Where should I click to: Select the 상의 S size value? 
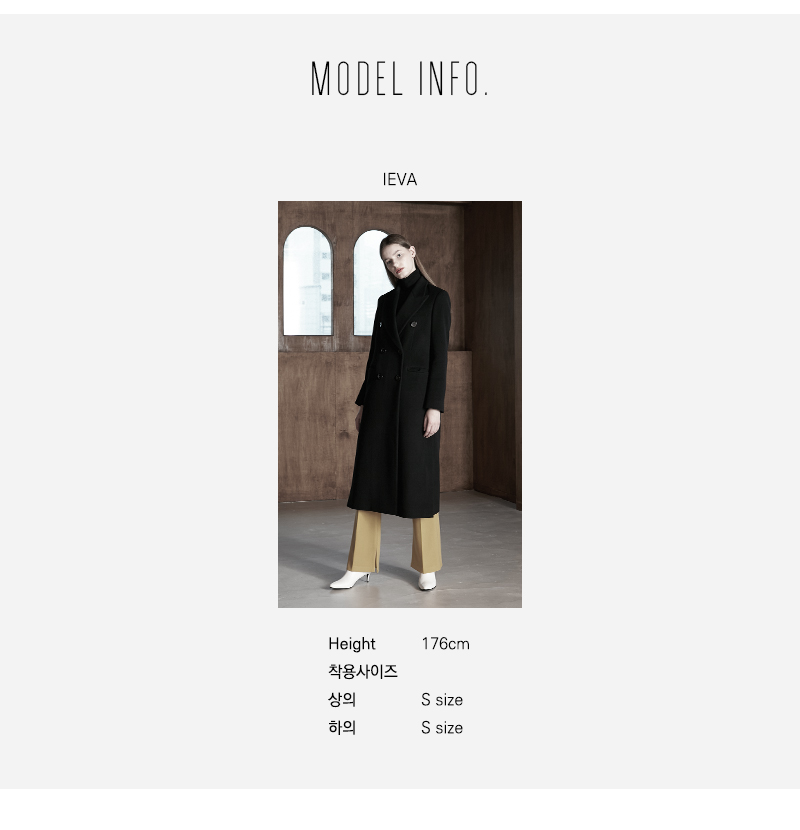442,699
